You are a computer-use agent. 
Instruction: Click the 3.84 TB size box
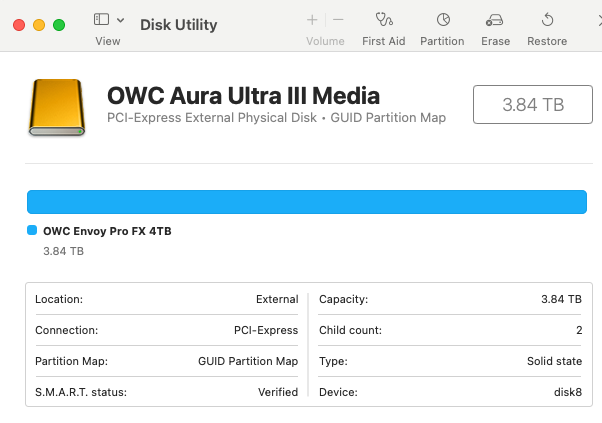click(x=533, y=104)
